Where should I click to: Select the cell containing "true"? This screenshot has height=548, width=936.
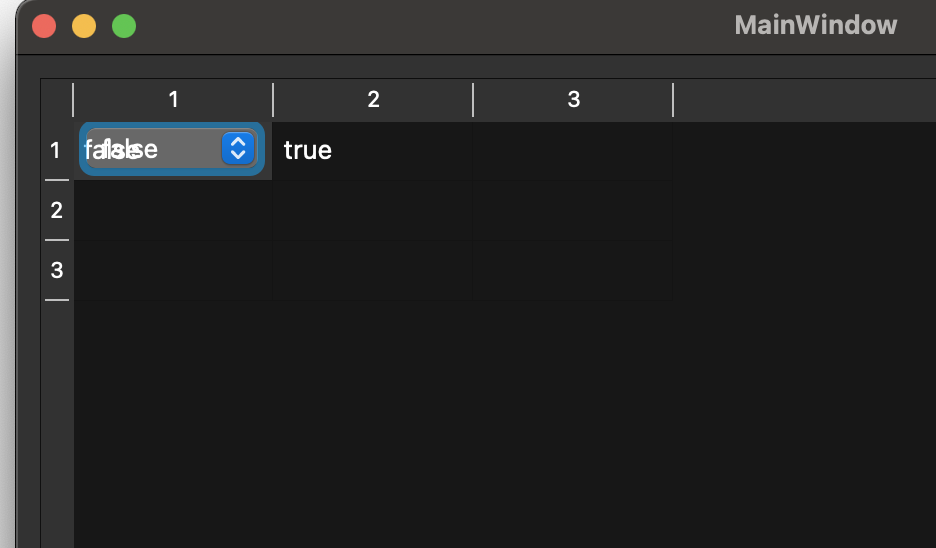[x=372, y=150]
